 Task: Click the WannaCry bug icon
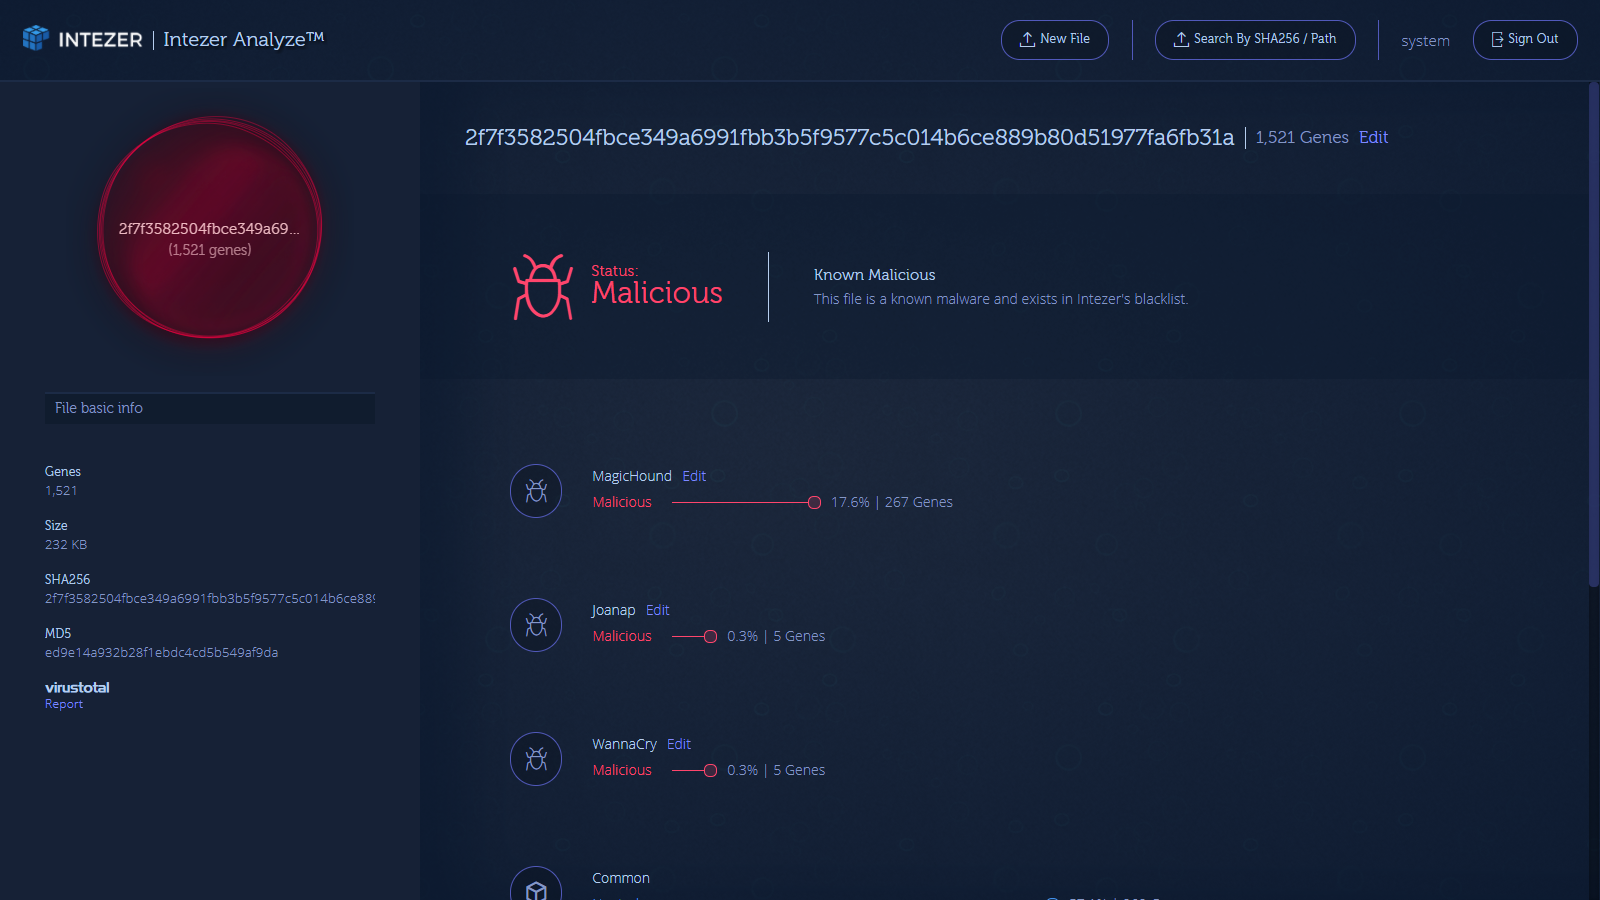click(536, 759)
